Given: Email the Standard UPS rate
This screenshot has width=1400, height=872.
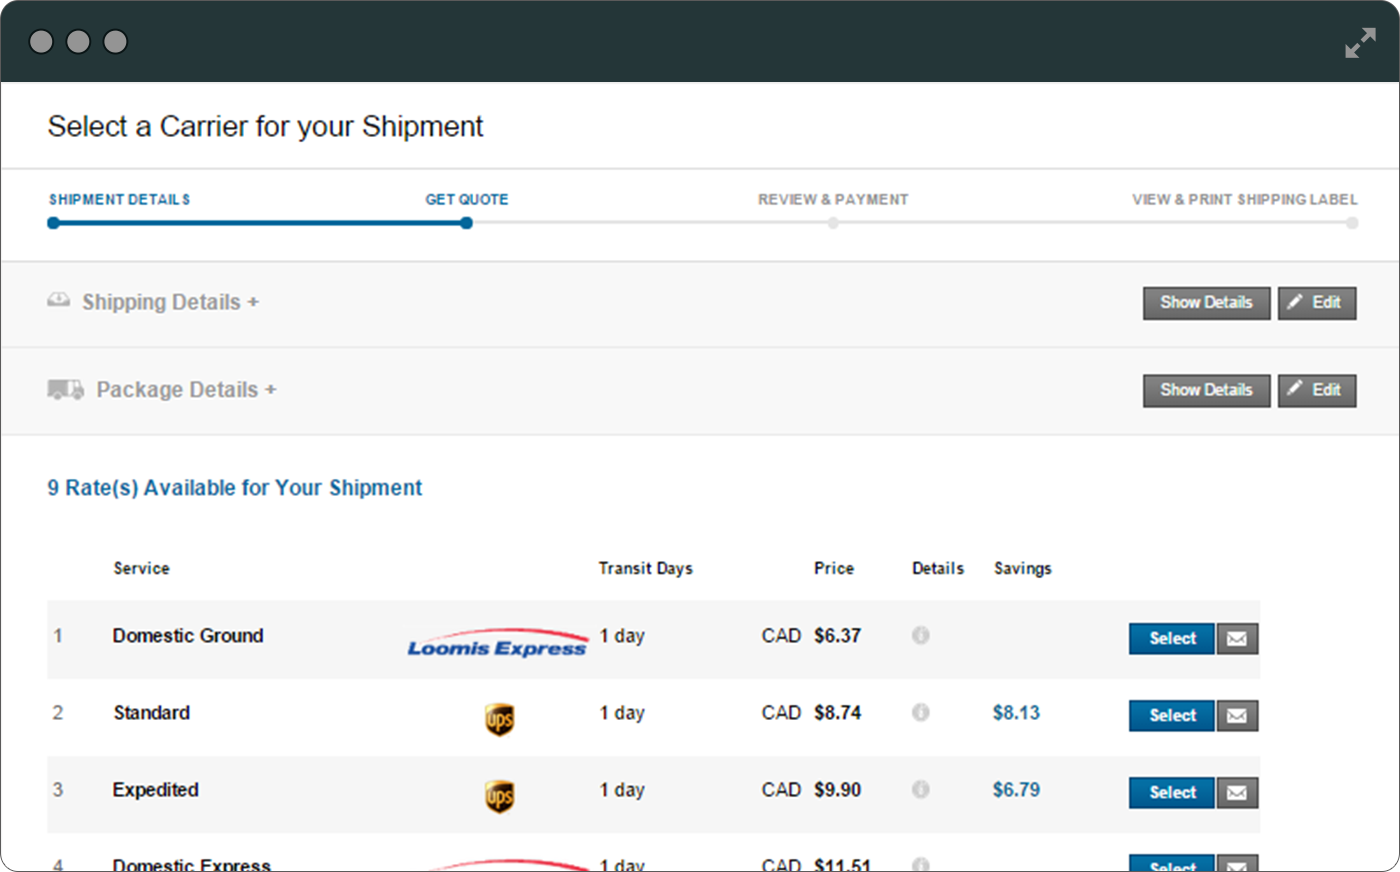Looking at the screenshot, I should click(1237, 716).
